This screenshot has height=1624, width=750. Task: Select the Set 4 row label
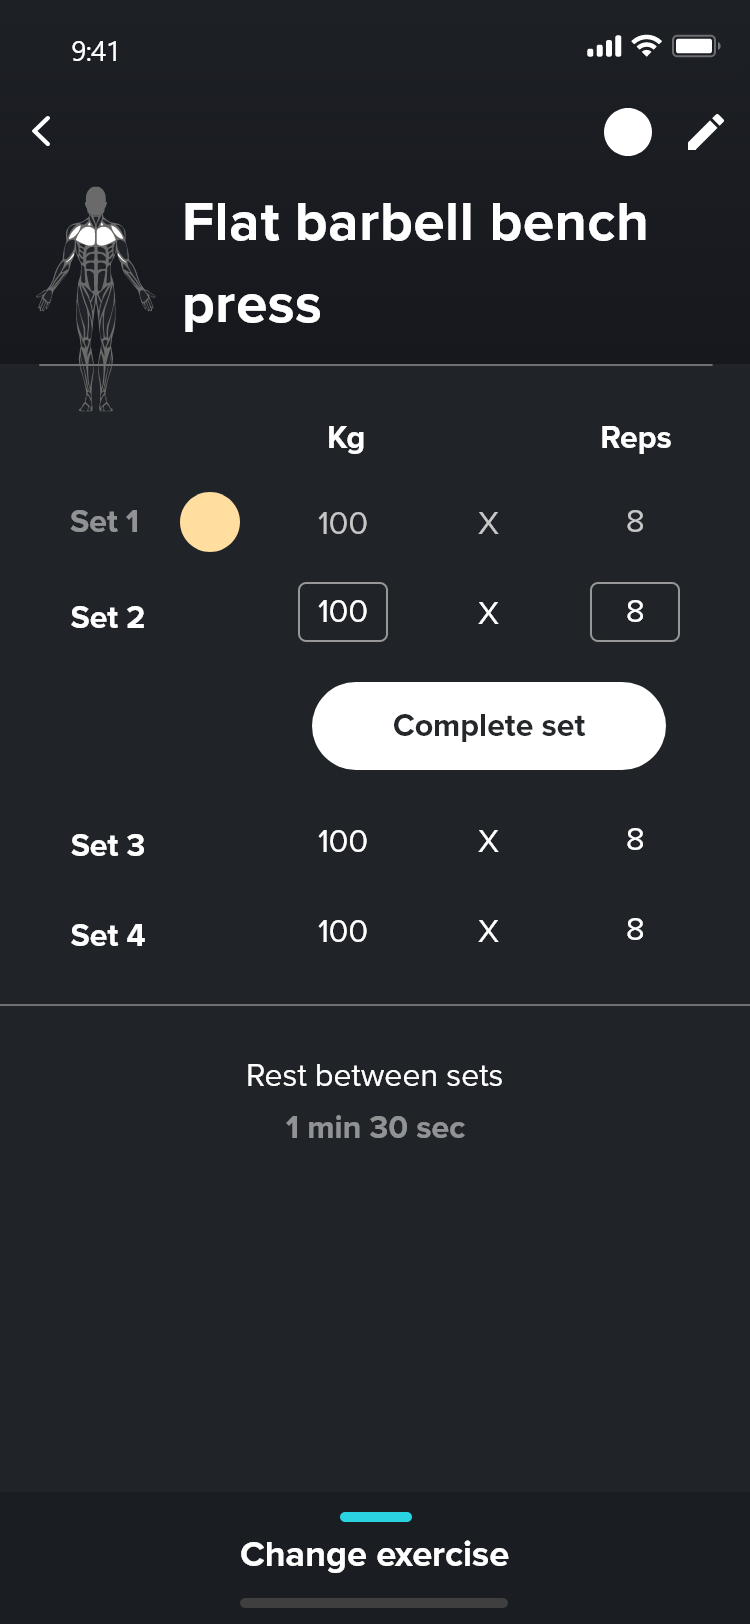pos(108,935)
